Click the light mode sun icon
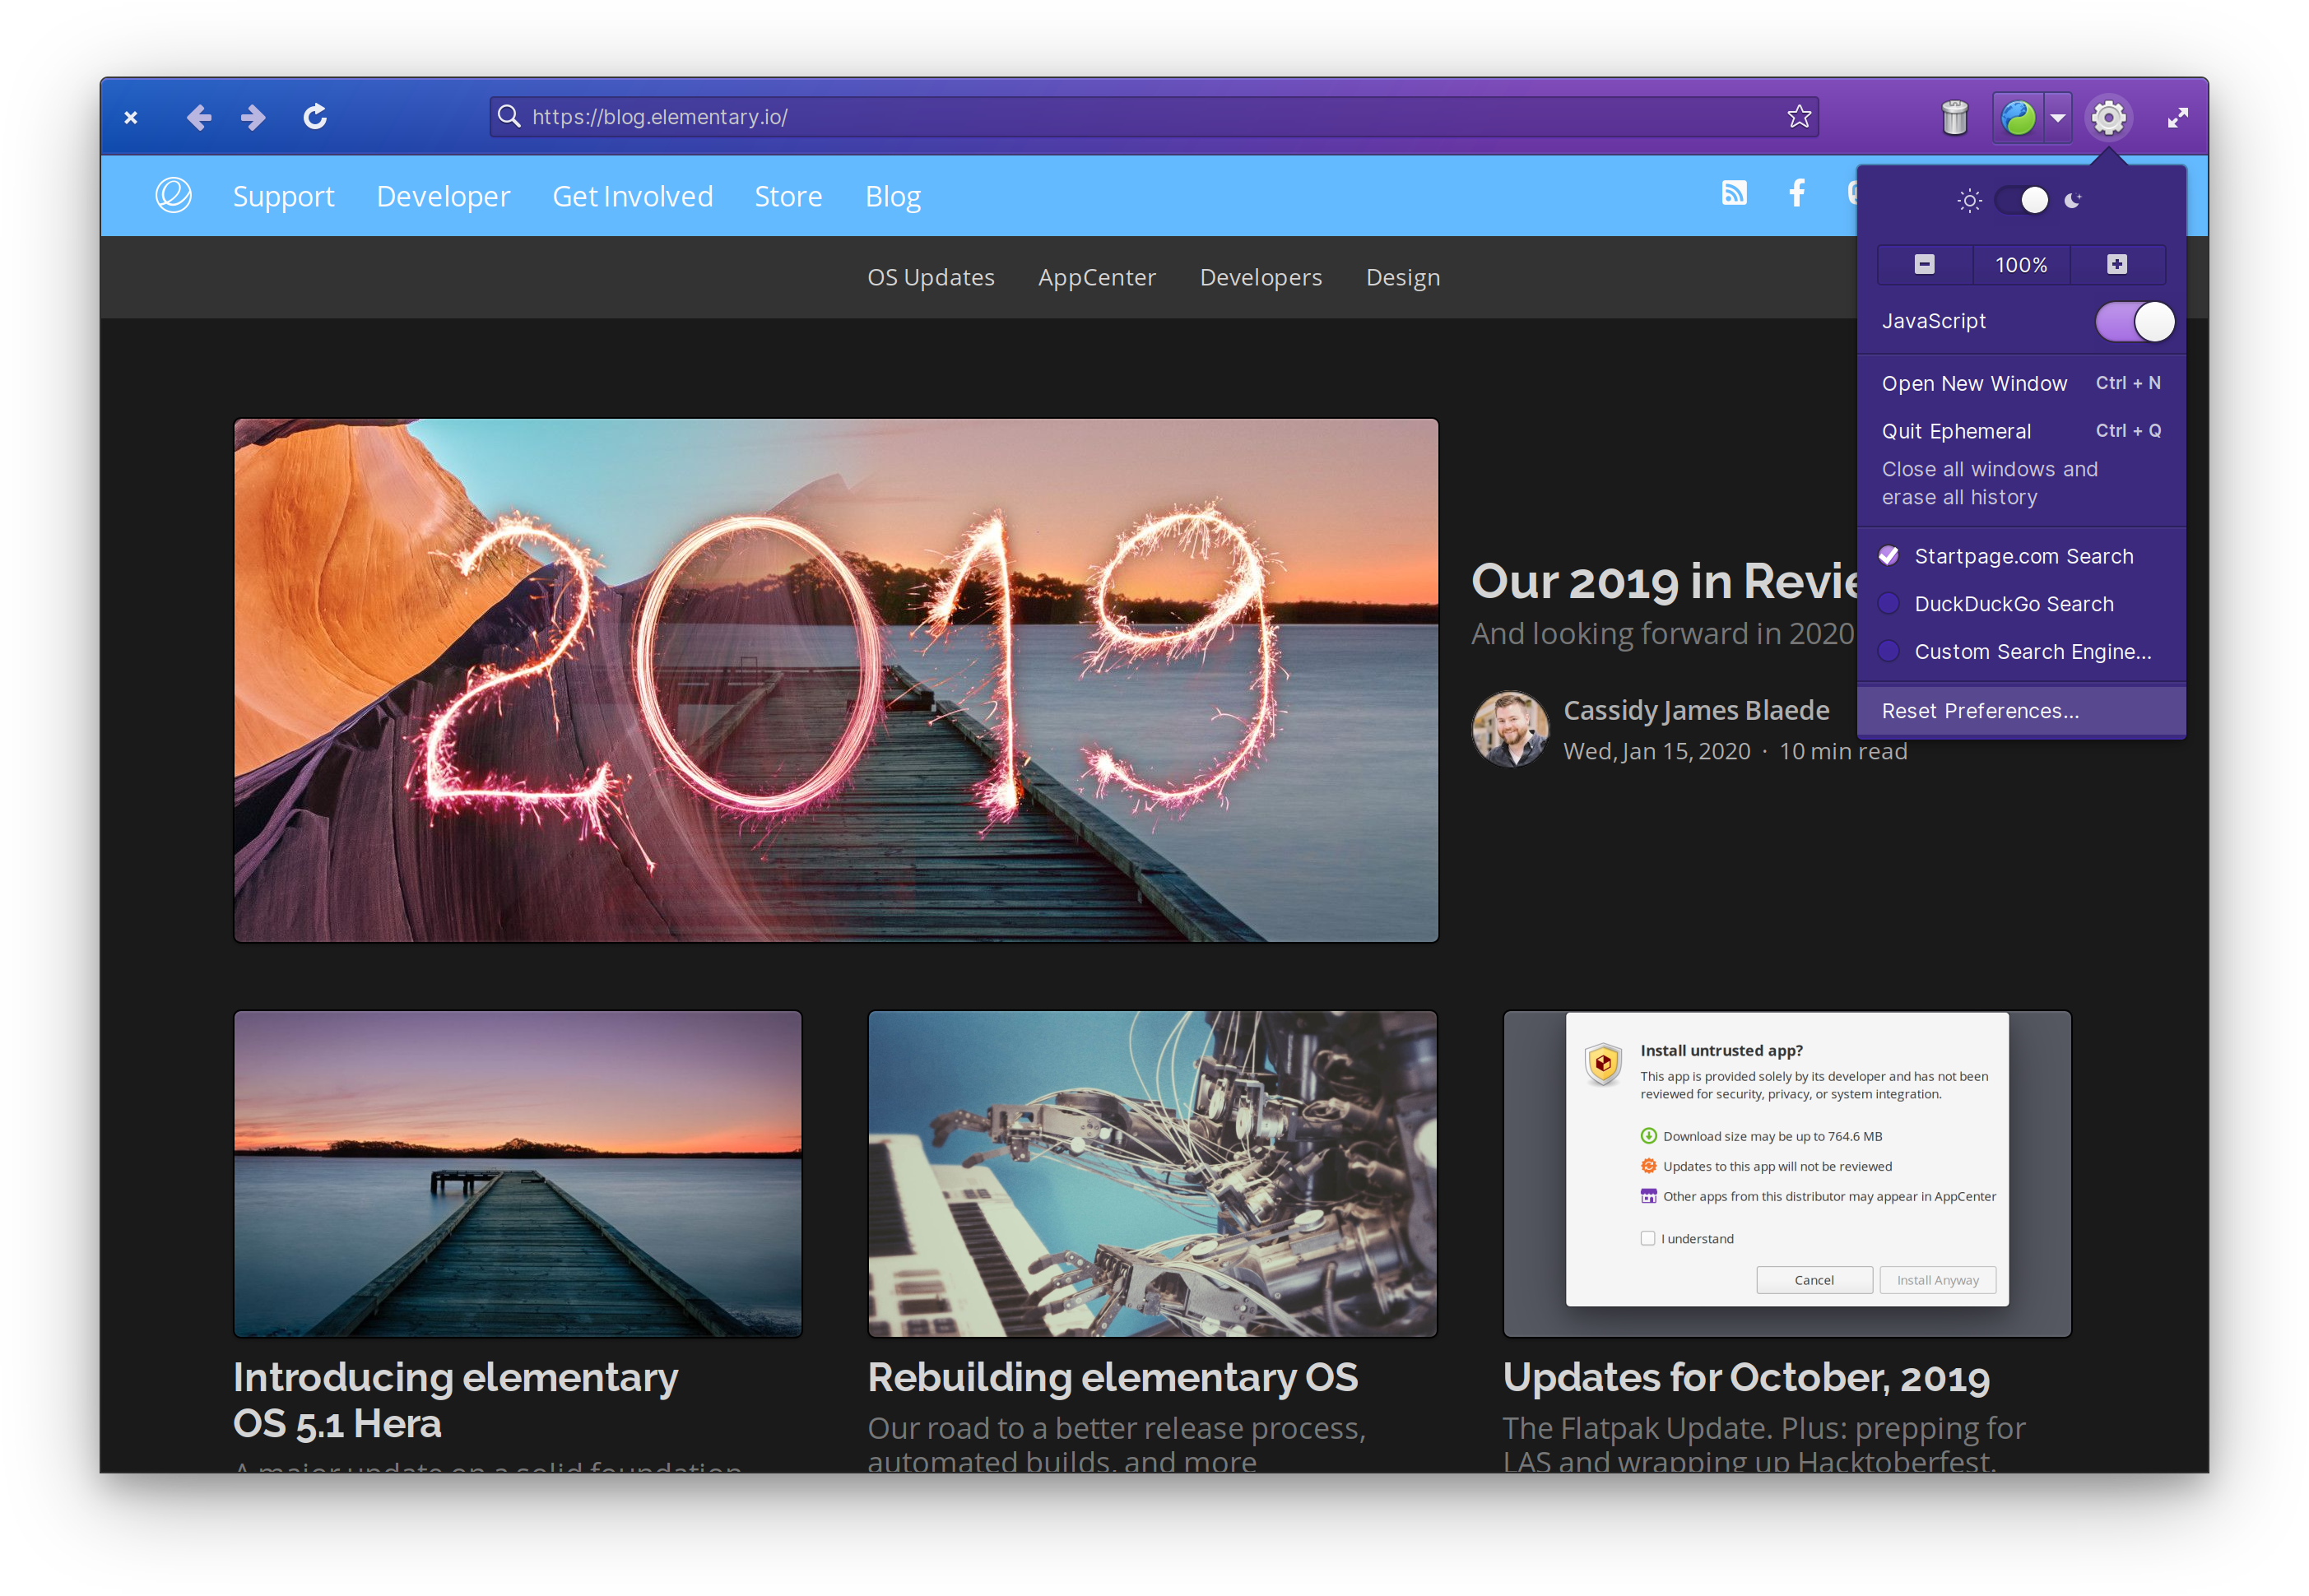2309x1596 pixels. tap(1968, 200)
